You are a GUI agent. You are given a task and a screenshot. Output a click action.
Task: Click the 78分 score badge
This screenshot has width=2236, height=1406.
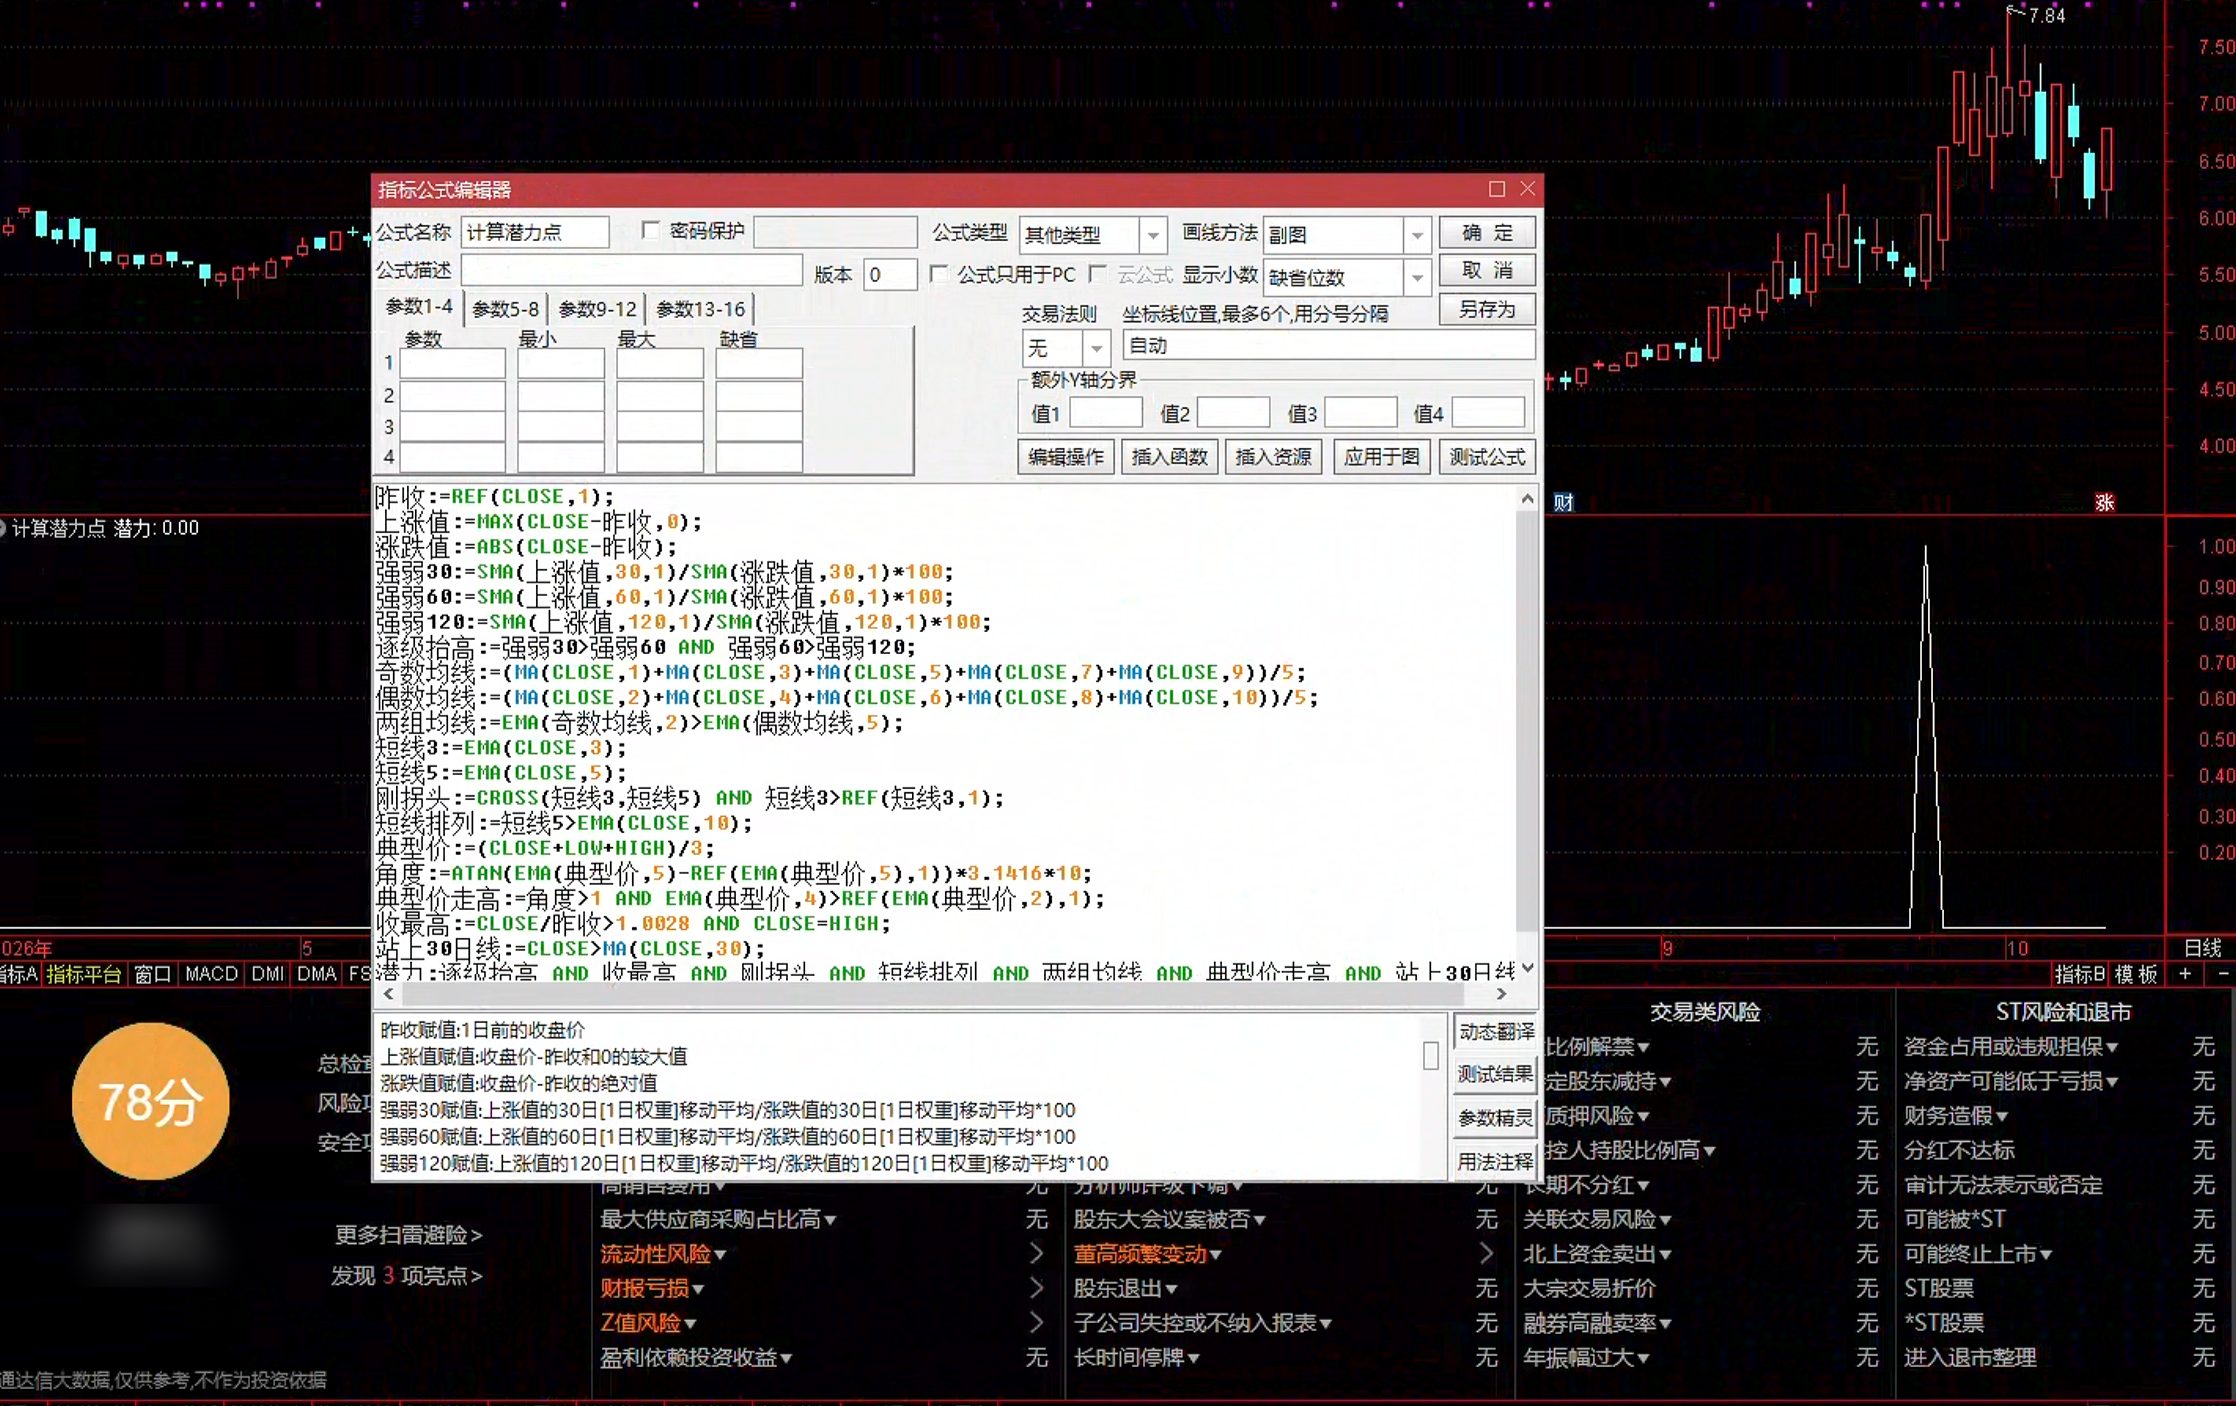[x=150, y=1101]
